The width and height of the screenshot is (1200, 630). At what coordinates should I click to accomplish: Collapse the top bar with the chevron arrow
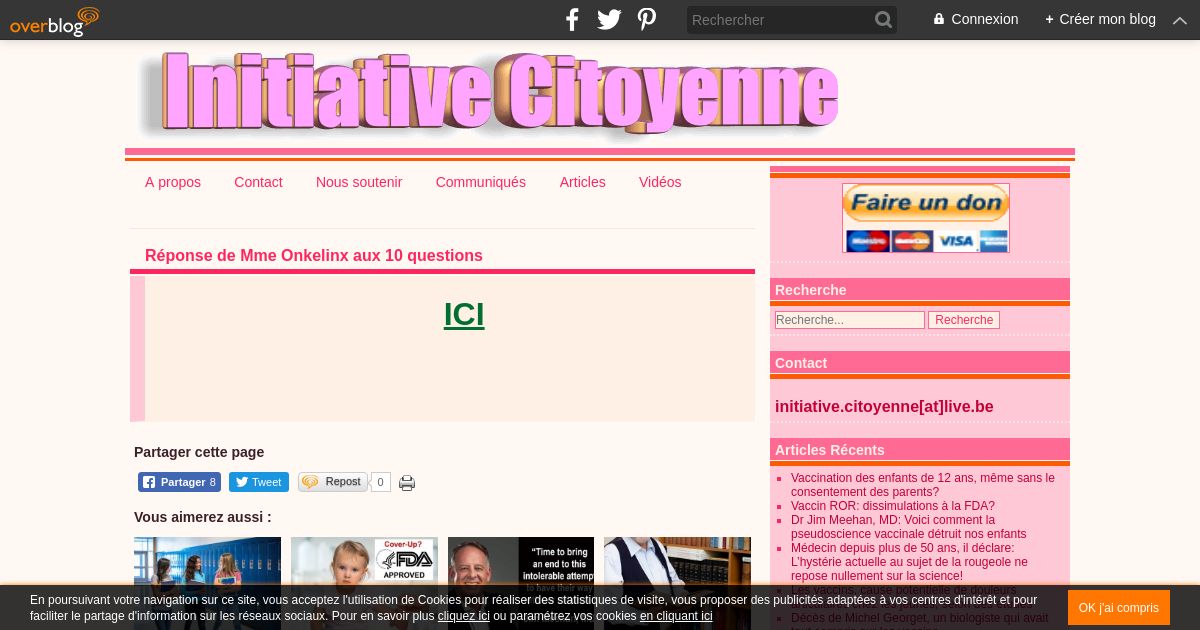click(1180, 20)
